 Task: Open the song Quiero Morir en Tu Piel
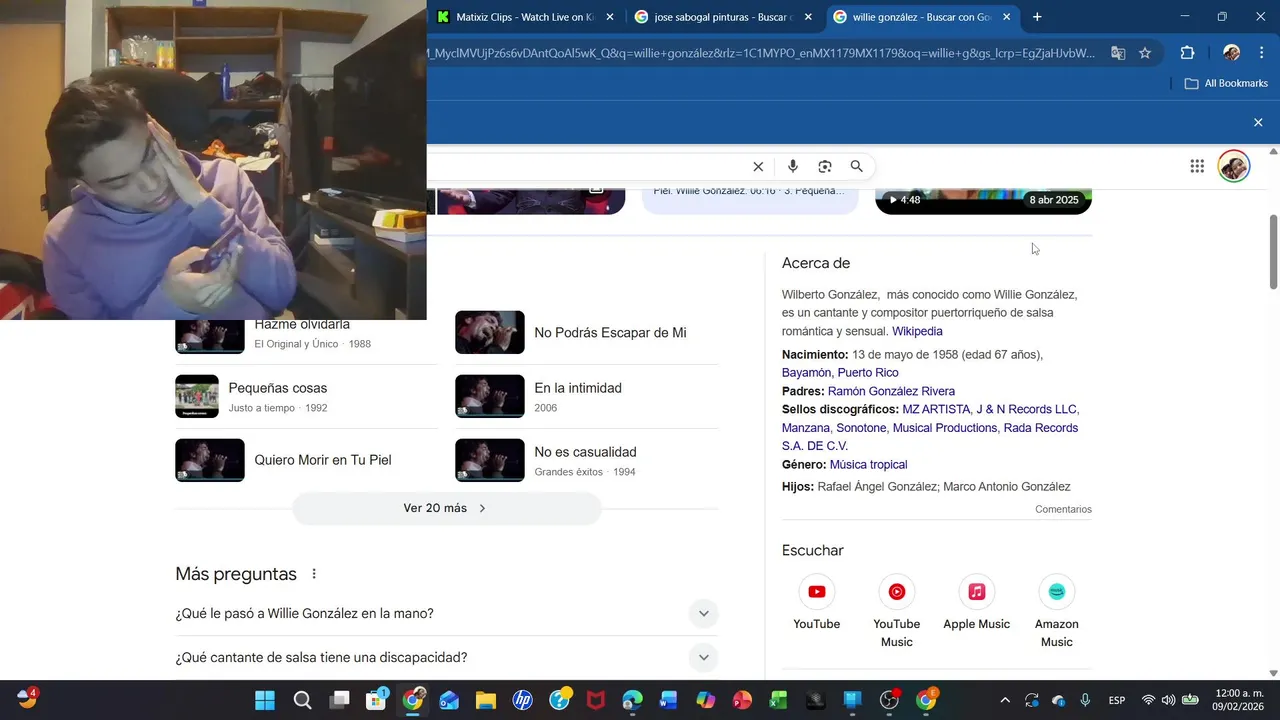tap(306, 460)
